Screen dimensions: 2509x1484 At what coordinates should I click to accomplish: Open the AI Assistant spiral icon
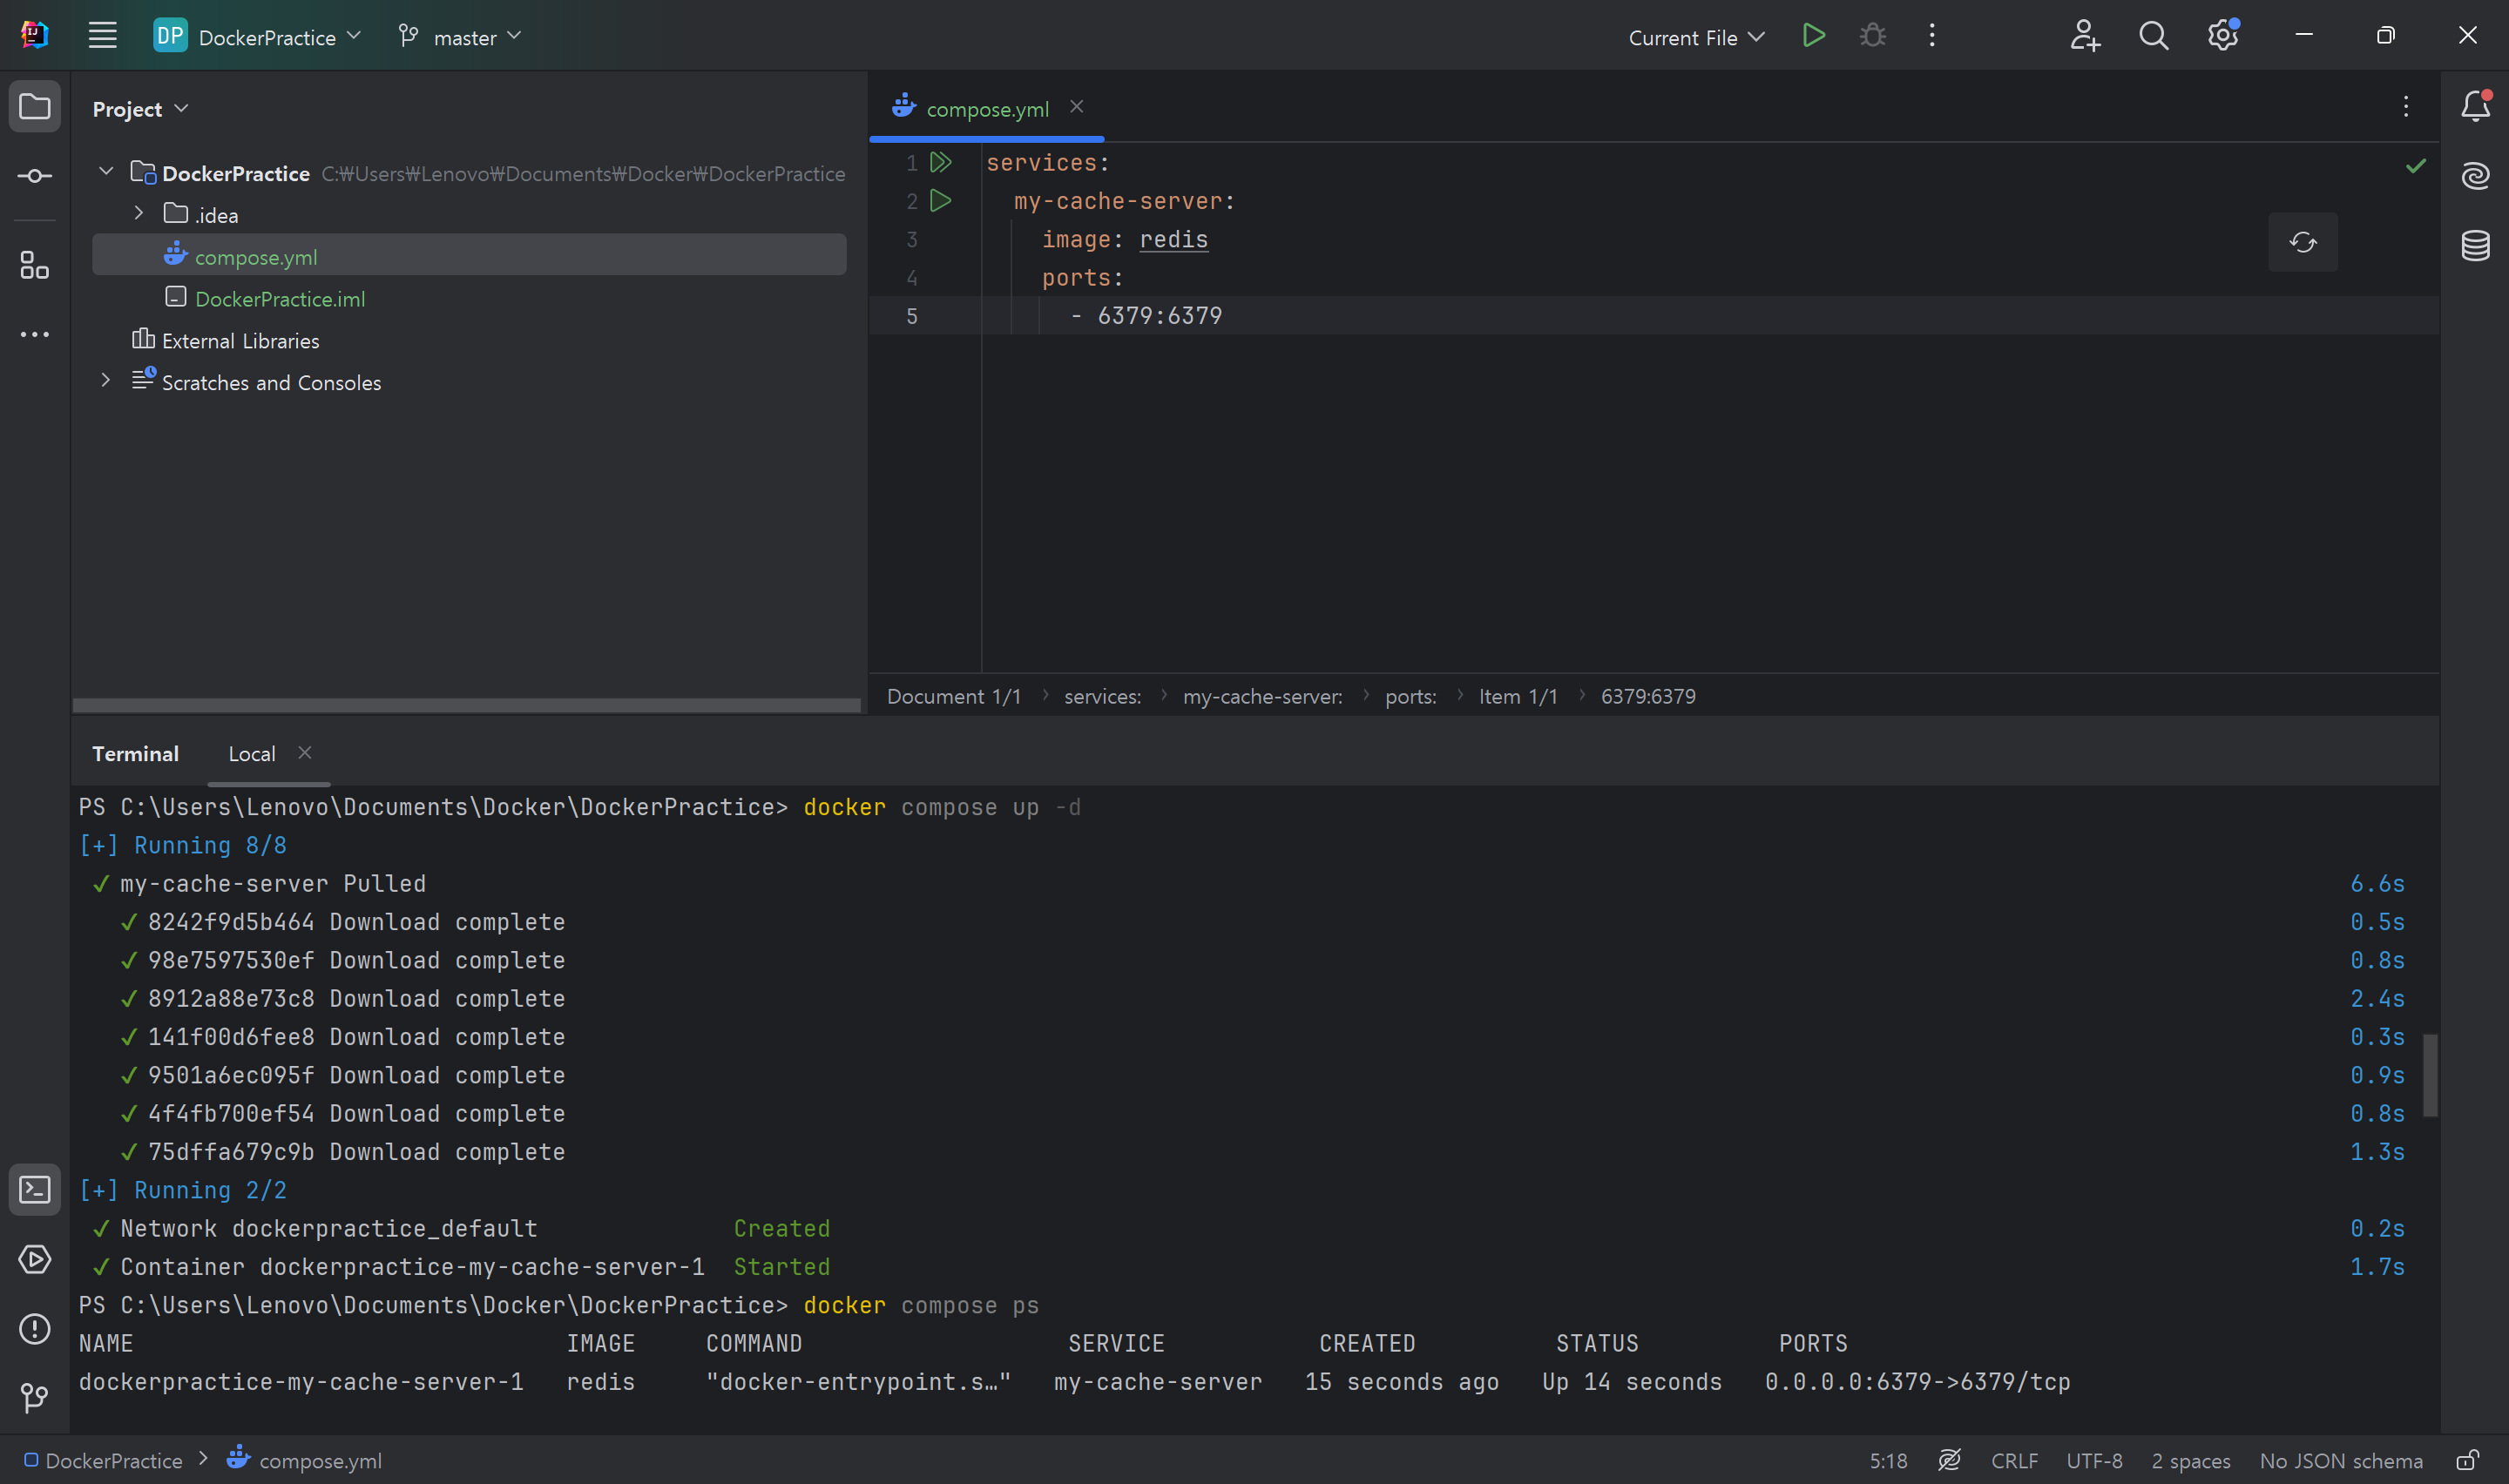(2475, 176)
